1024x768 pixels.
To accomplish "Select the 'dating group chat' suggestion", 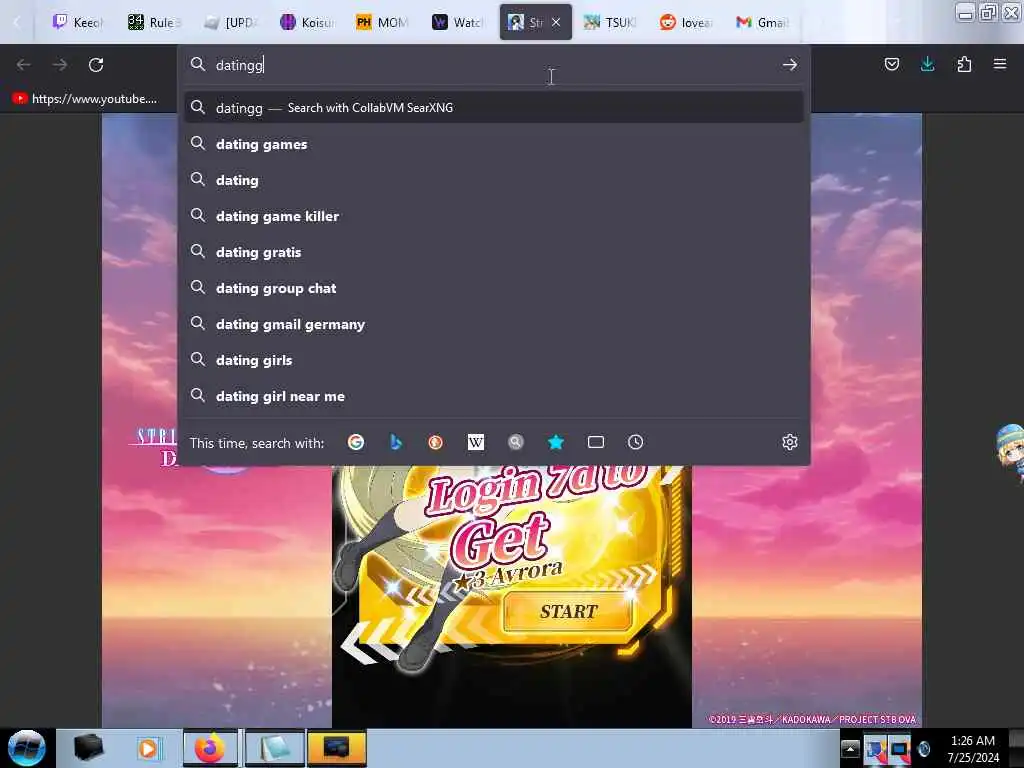I will pos(494,287).
